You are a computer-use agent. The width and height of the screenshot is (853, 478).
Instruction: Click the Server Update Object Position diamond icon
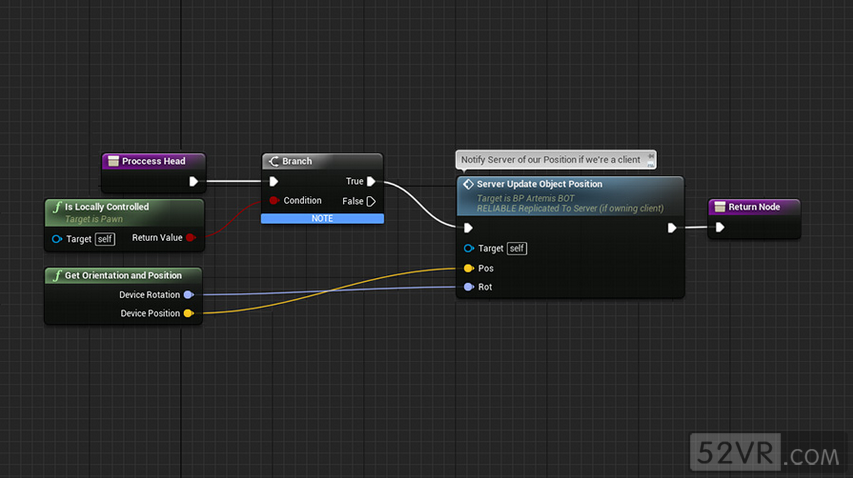coord(468,184)
